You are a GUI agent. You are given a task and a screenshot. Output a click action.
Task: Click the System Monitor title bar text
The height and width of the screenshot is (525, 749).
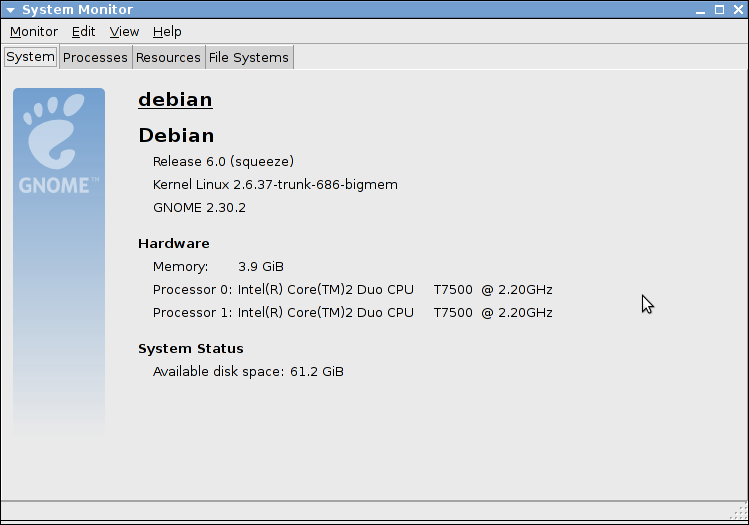77,10
